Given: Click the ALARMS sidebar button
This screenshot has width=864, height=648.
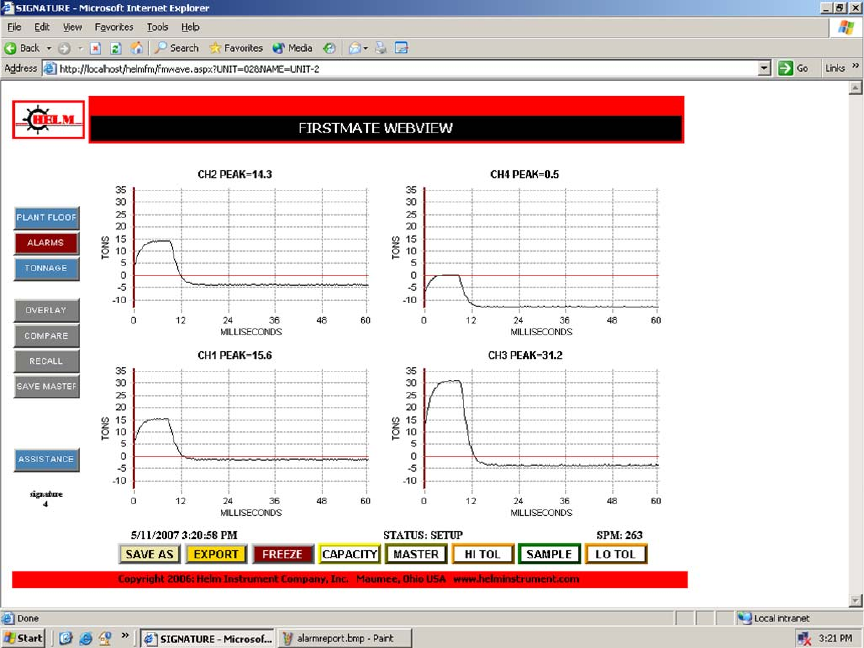Looking at the screenshot, I should point(46,243).
